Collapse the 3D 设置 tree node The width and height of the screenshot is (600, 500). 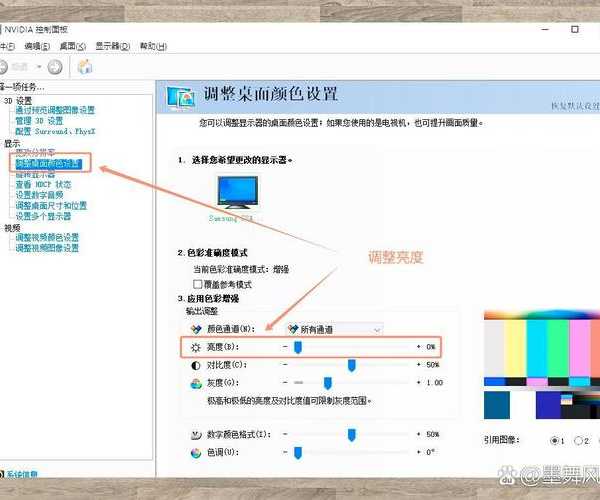(18, 101)
